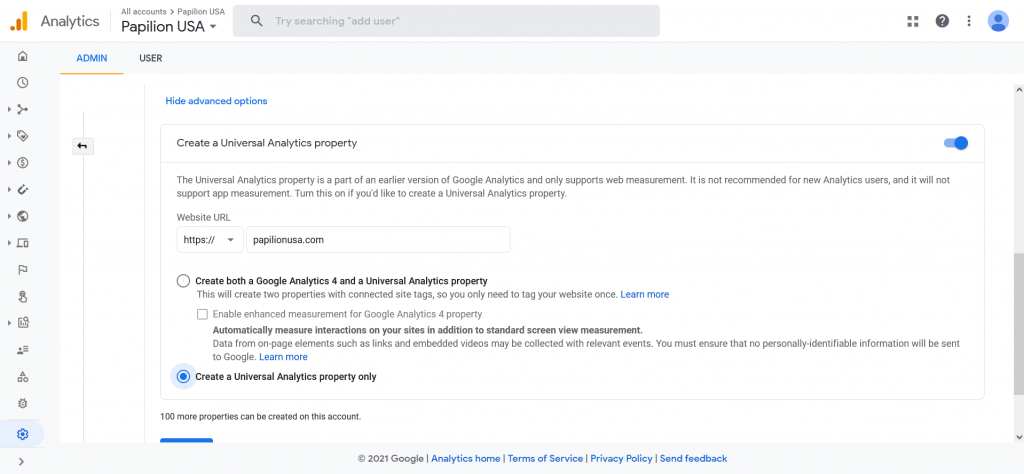The height and width of the screenshot is (474, 1024).
Task: Click '100 more properties can be created' text
Action: [261, 416]
